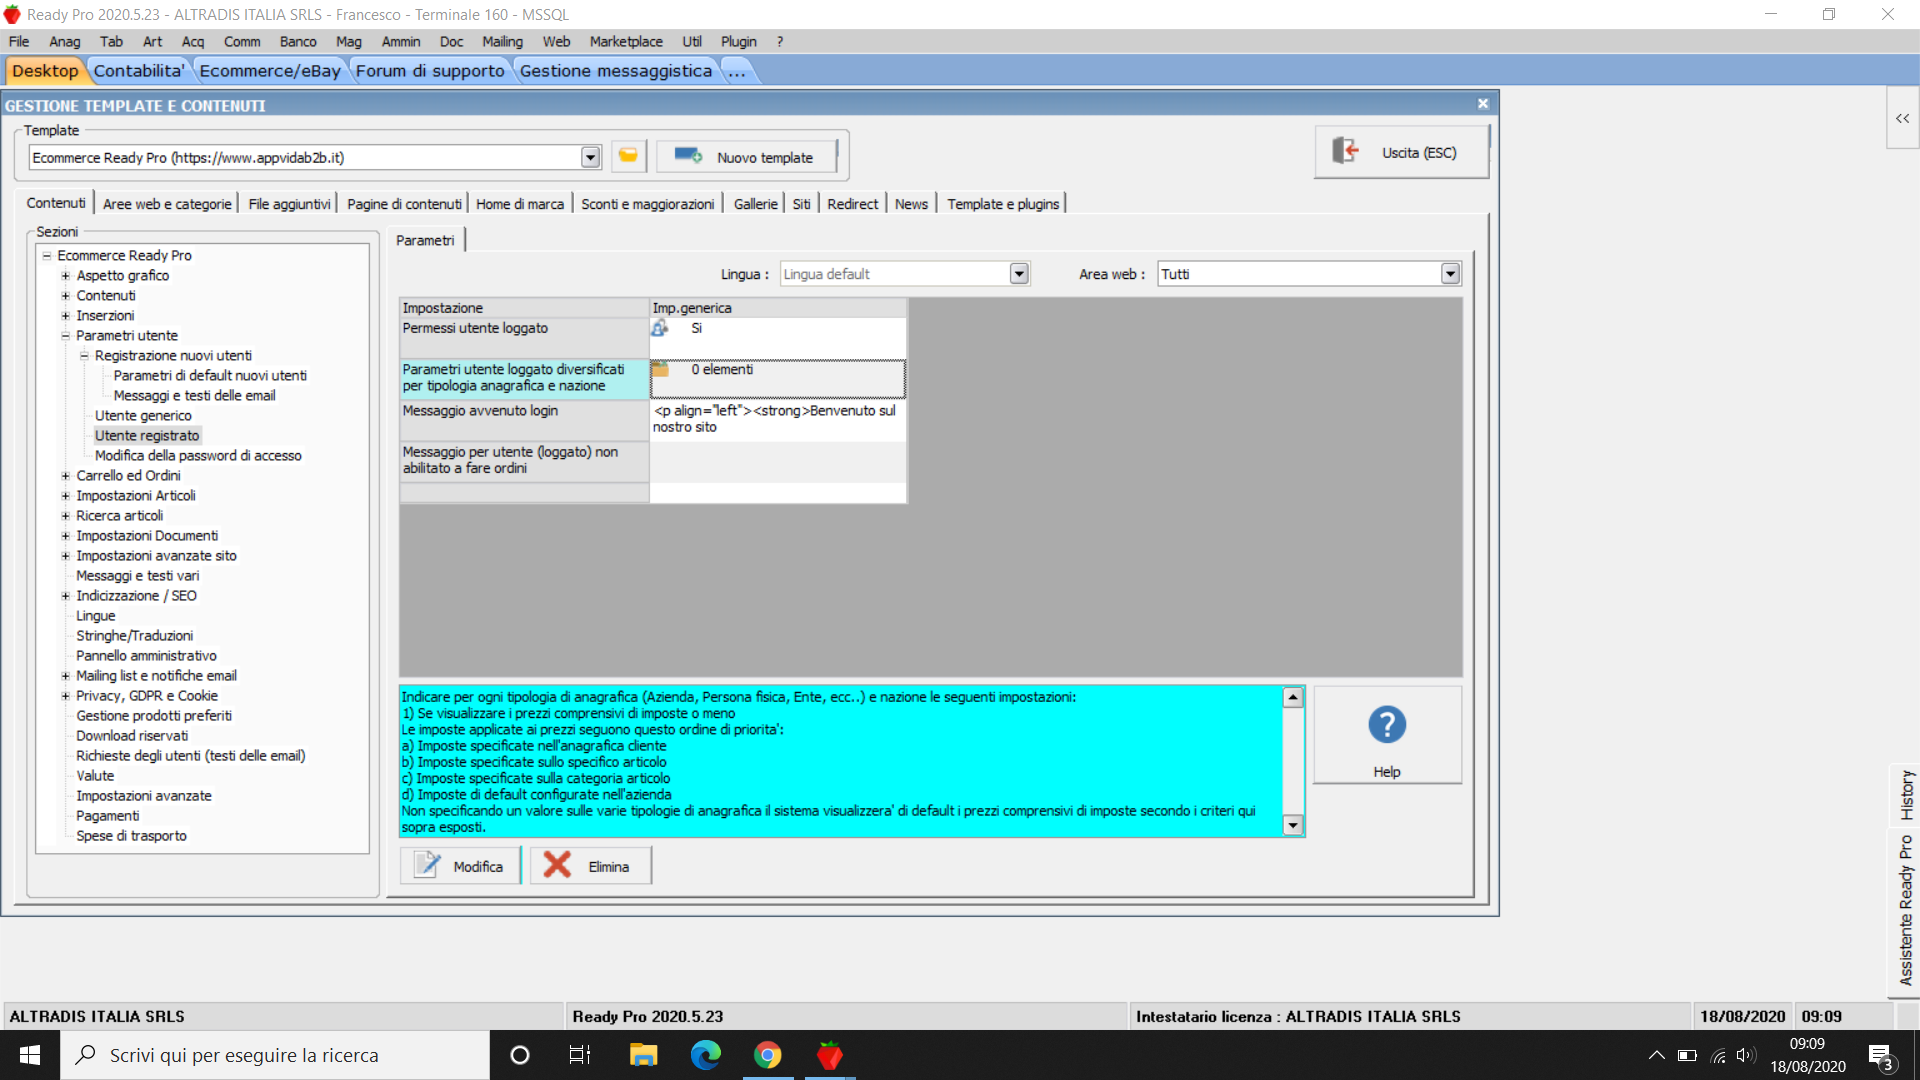Select Utente generico in the tree
The height and width of the screenshot is (1080, 1920).
tap(143, 416)
